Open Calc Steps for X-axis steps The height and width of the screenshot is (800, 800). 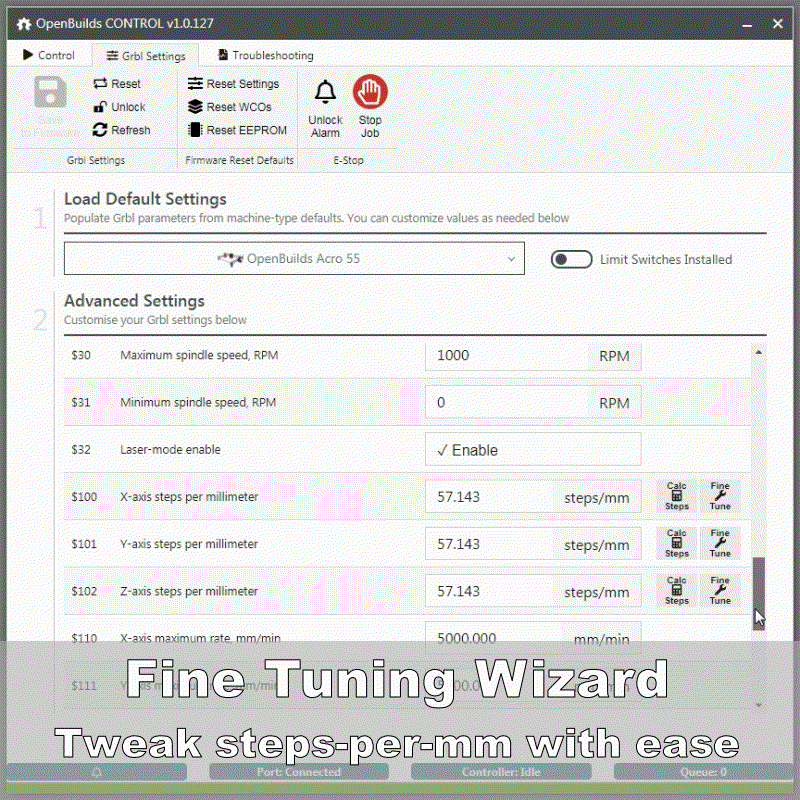(677, 496)
